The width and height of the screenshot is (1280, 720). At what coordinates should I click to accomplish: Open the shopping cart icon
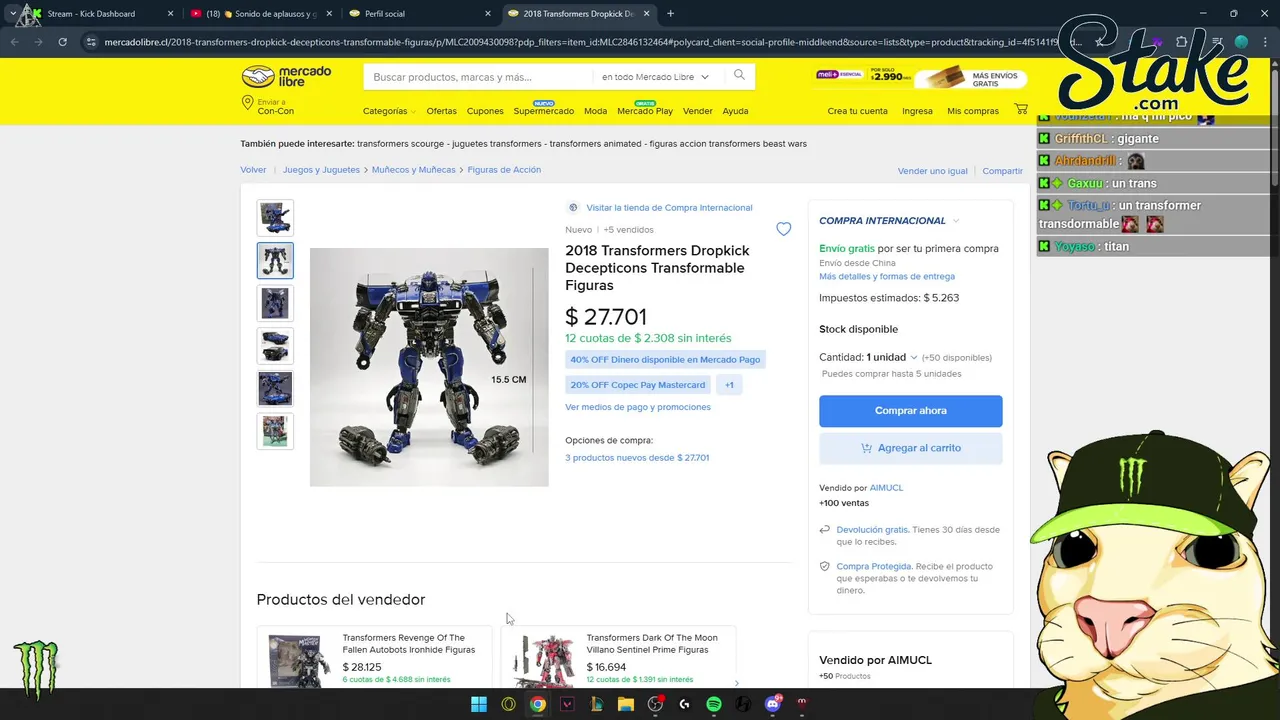[x=1021, y=109]
